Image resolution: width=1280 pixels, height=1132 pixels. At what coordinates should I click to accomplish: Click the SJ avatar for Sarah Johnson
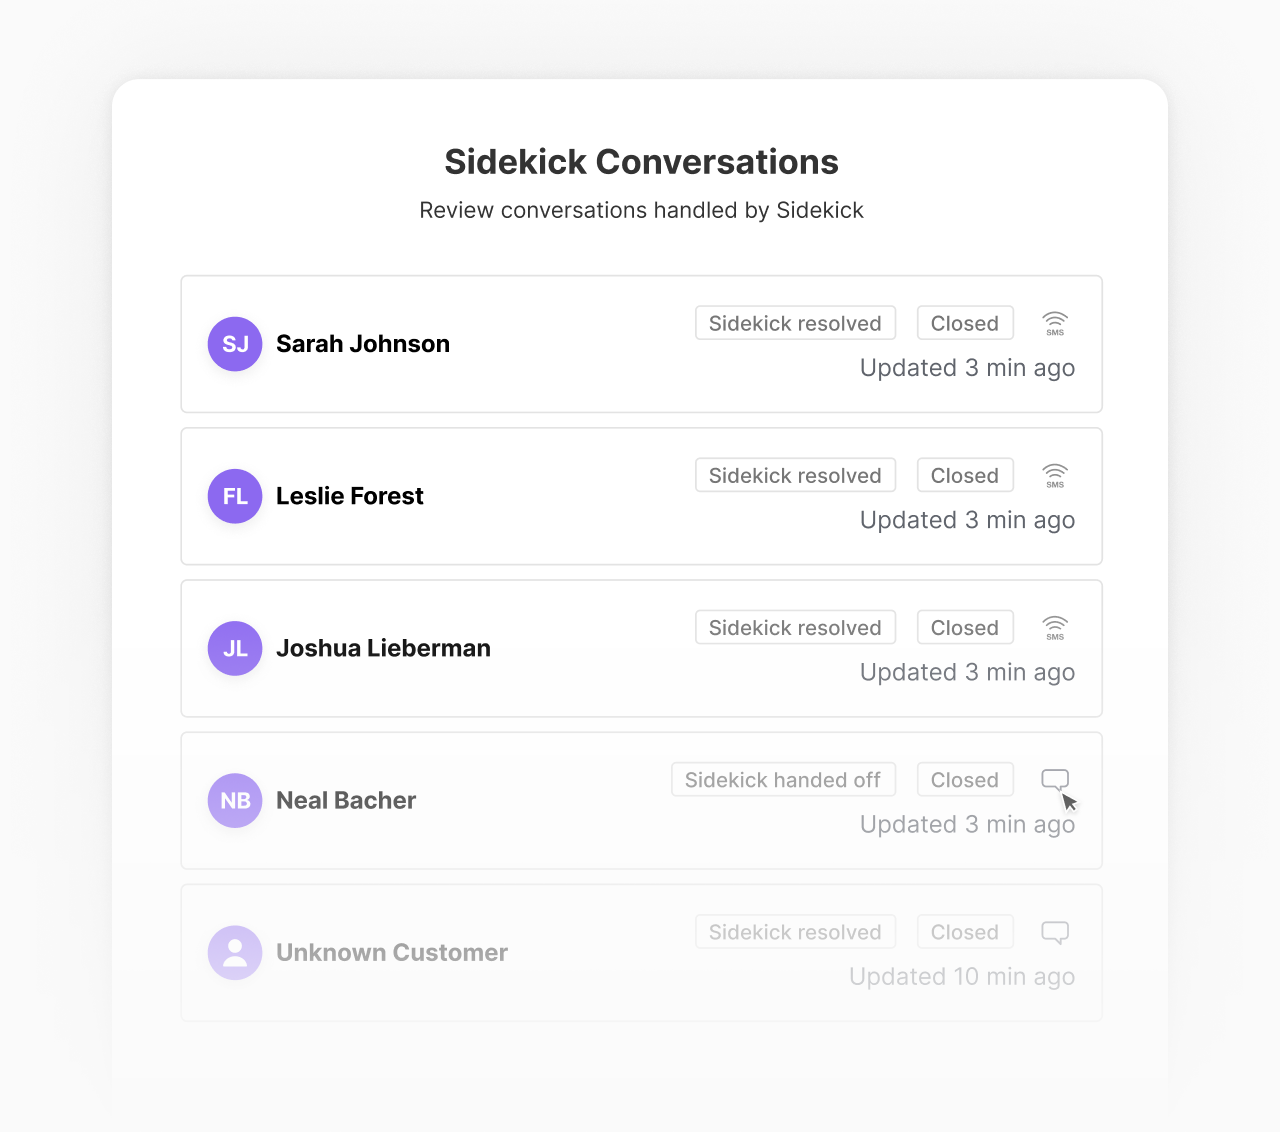[x=235, y=344]
